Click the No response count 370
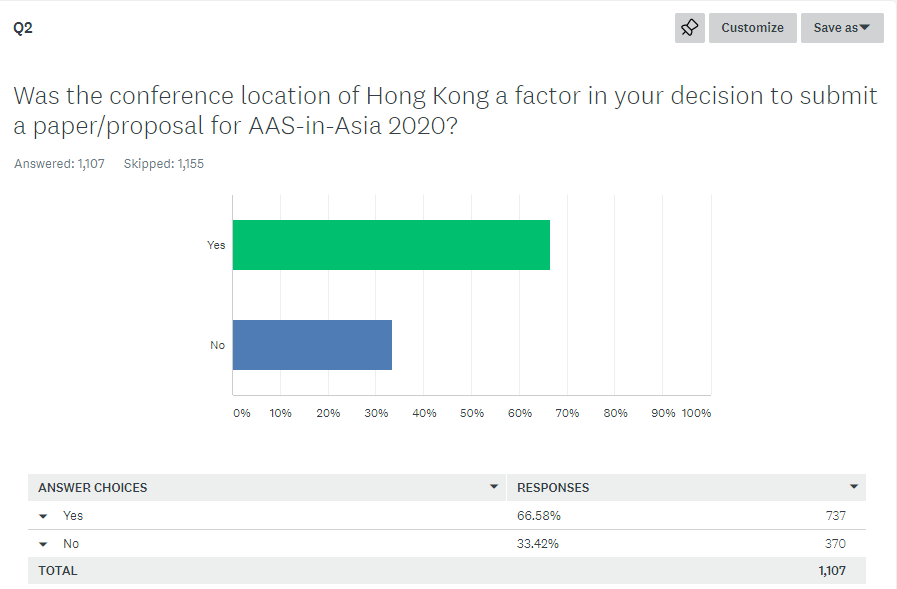The width and height of the screenshot is (897, 589). pyautogui.click(x=835, y=544)
